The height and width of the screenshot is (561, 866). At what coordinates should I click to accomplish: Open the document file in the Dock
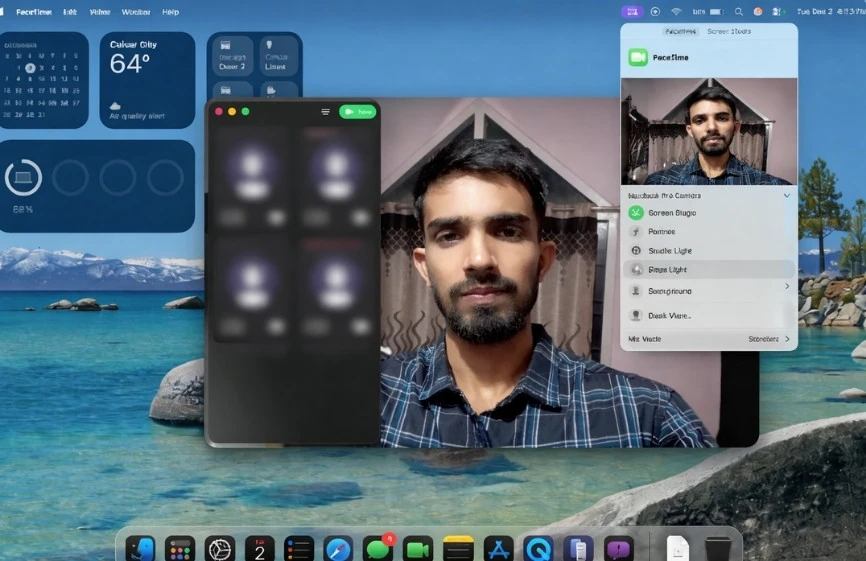click(678, 549)
